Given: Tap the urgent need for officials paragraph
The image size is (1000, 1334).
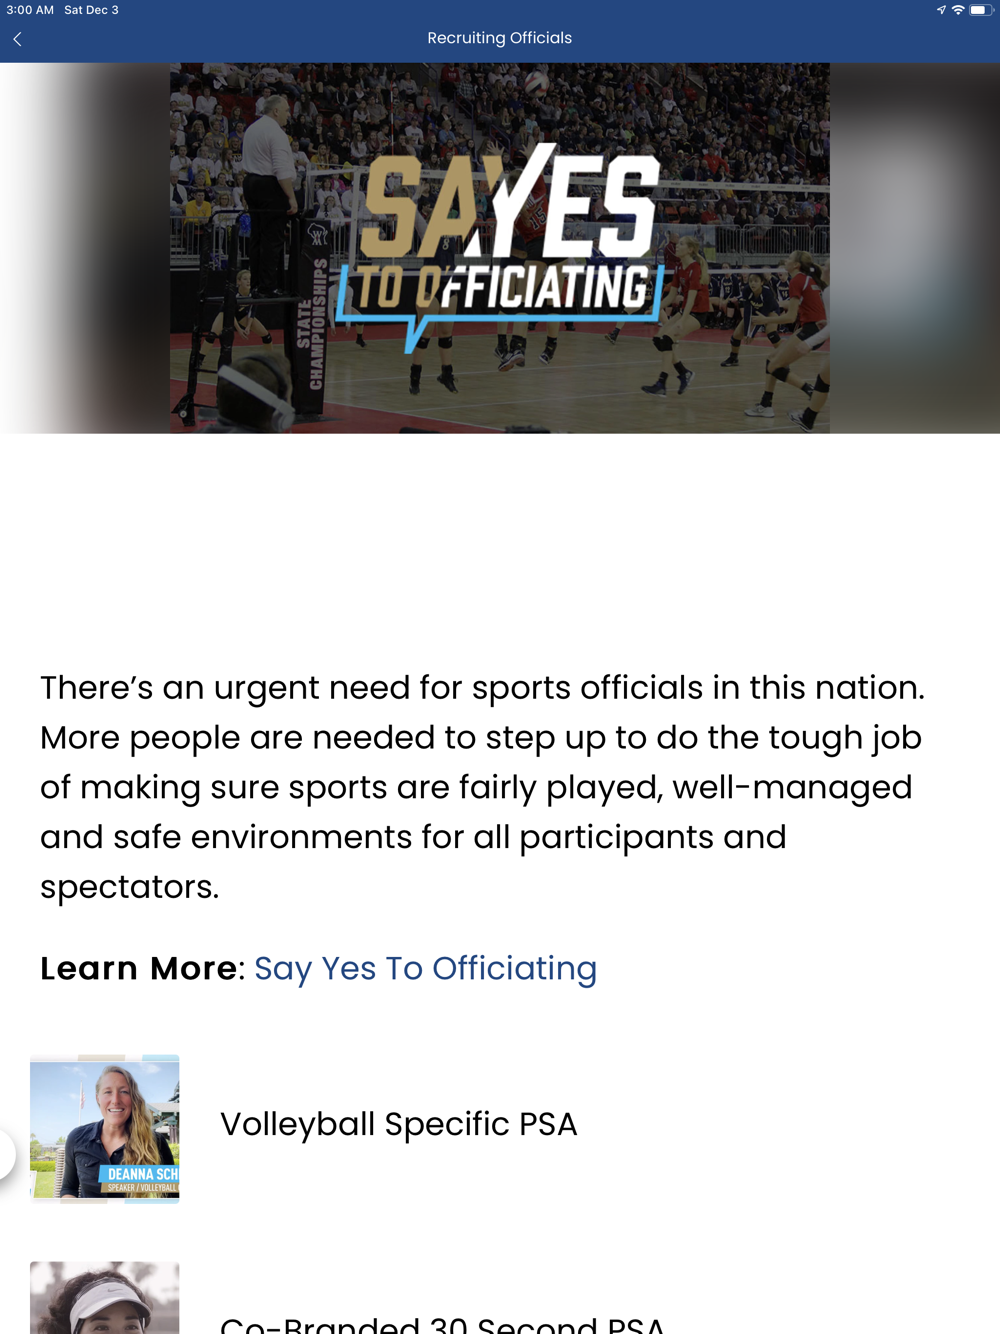Looking at the screenshot, I should point(482,787).
